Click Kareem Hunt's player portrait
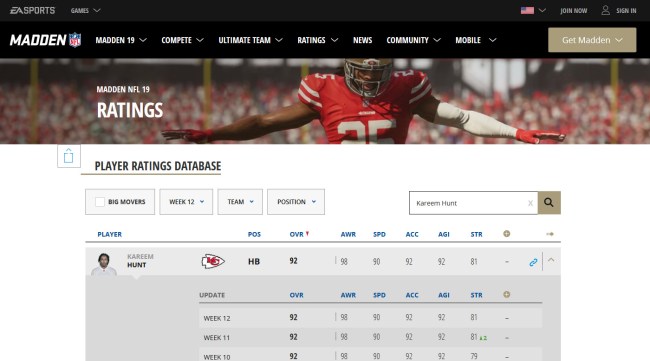The width and height of the screenshot is (650, 361). pos(104,264)
